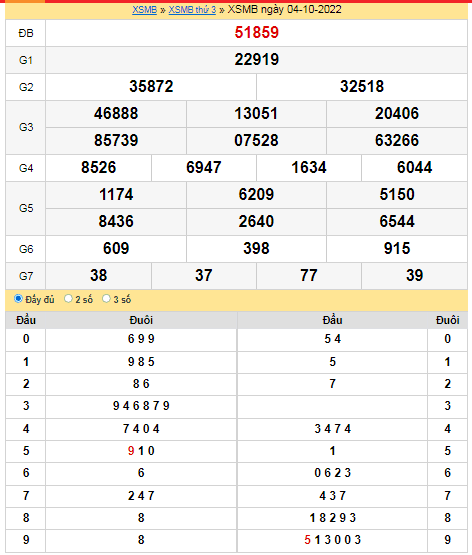Click the G1 prize number 22919
Screen dimensions: 472x555
coord(257,59)
